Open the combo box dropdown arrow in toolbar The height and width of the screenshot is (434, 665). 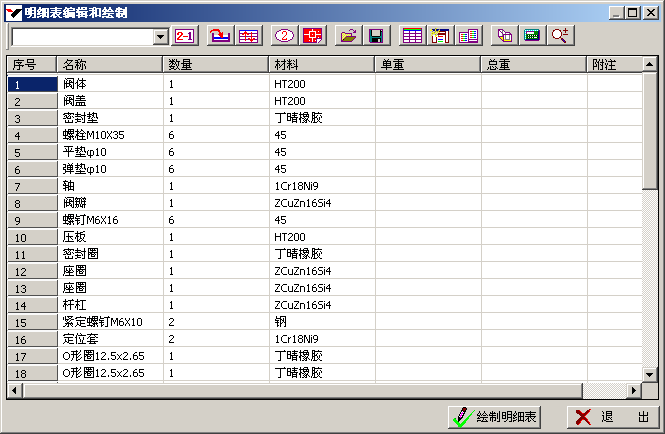(161, 37)
